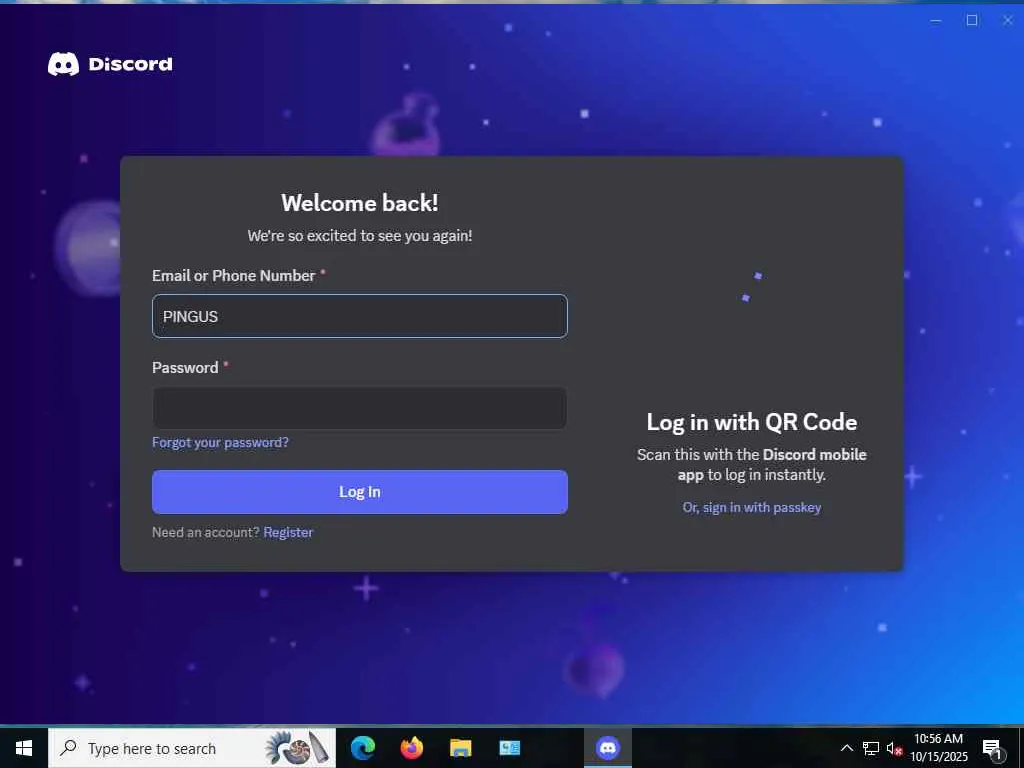Click the Discord logo at top left
The height and width of the screenshot is (768, 1024).
pos(110,64)
